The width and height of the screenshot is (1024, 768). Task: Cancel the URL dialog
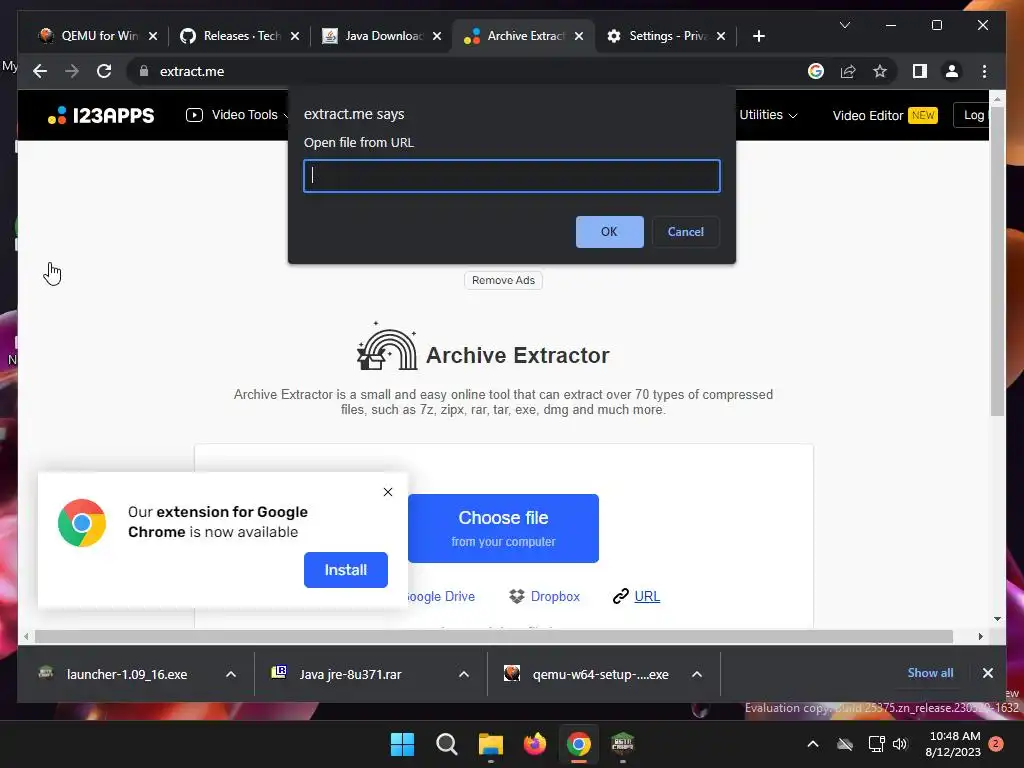tap(686, 232)
